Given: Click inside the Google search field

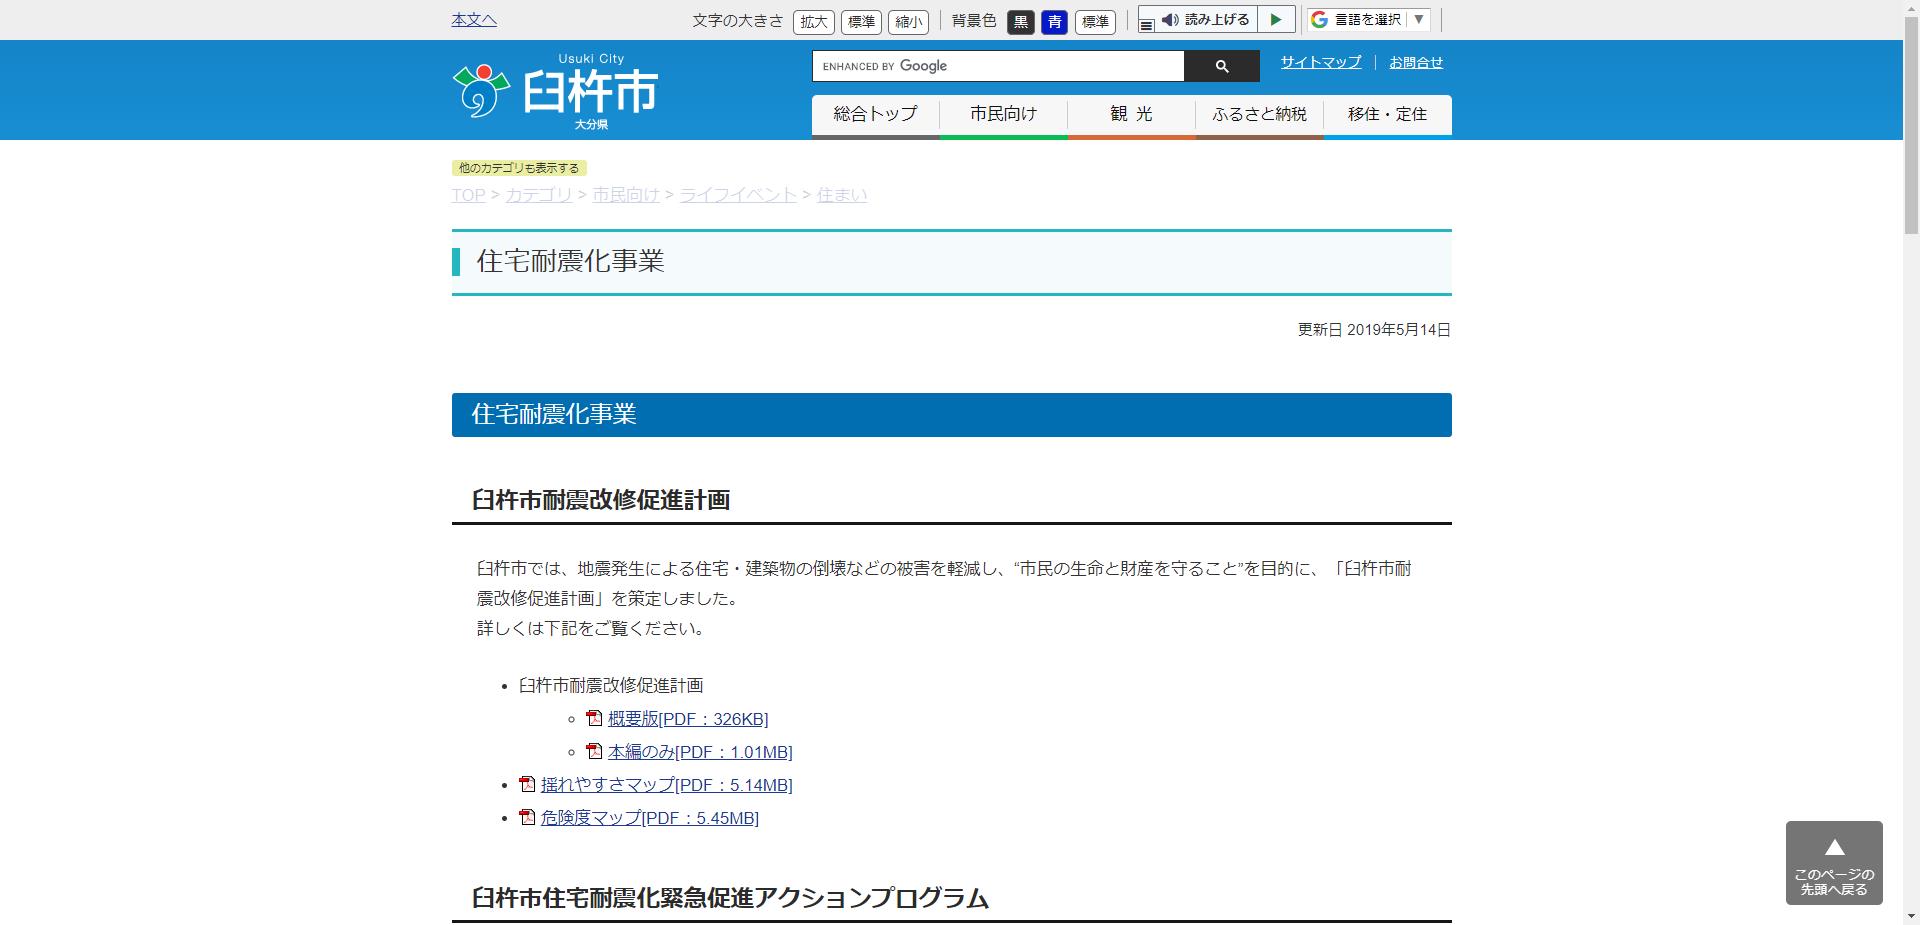Looking at the screenshot, I should [x=997, y=66].
